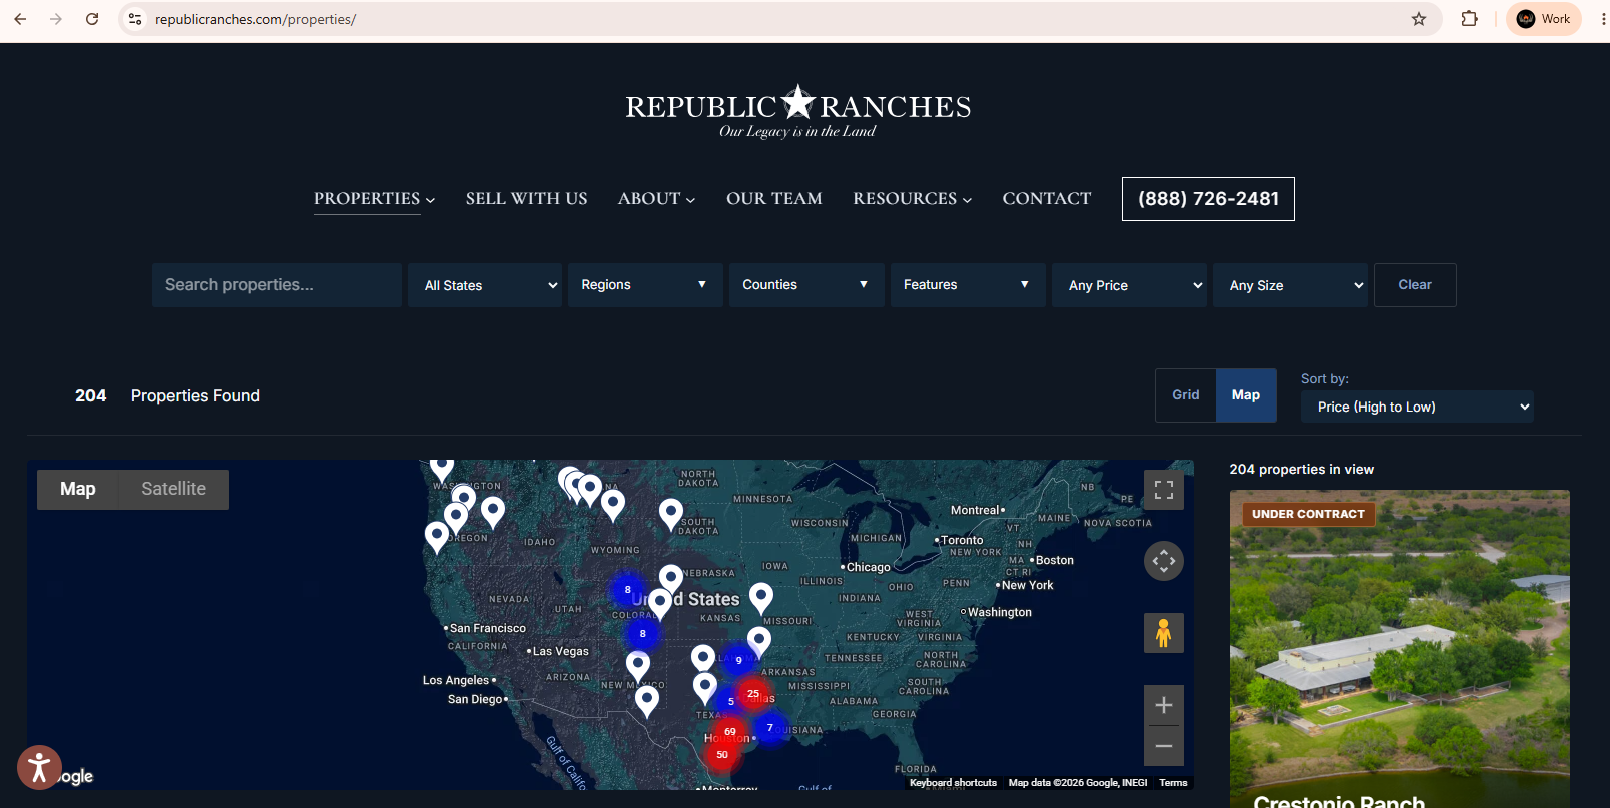Select the map pin near Idaho

(x=493, y=511)
